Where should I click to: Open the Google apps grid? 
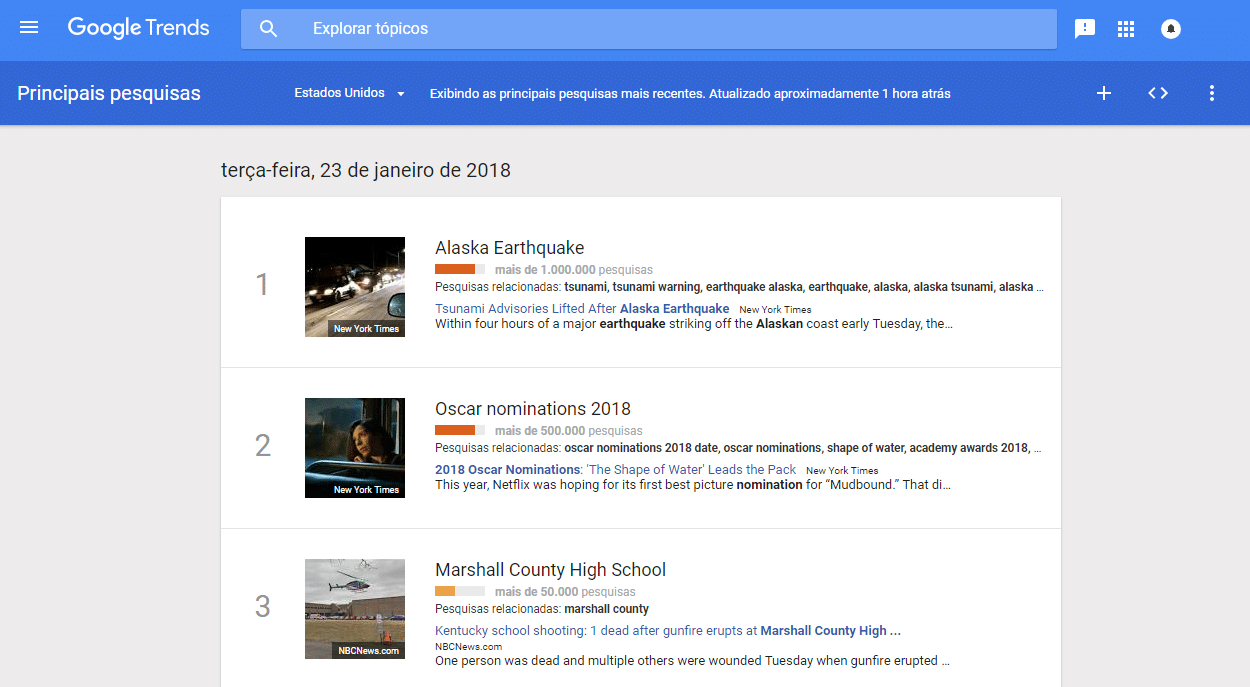click(1126, 29)
